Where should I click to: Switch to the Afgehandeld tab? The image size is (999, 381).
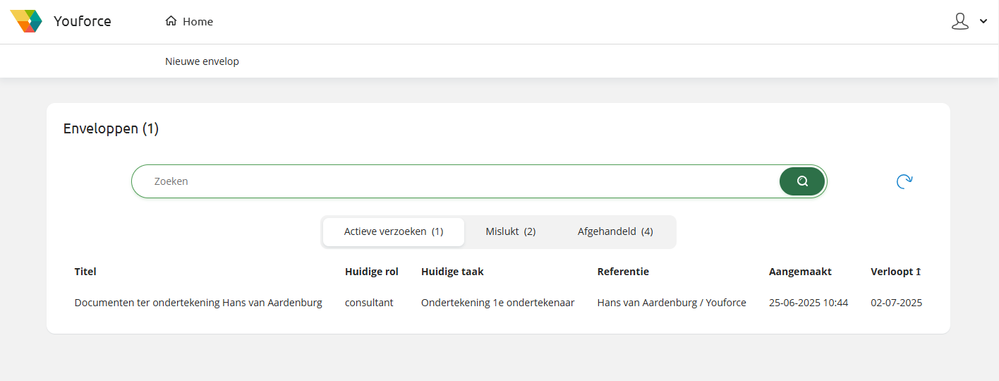coord(615,232)
